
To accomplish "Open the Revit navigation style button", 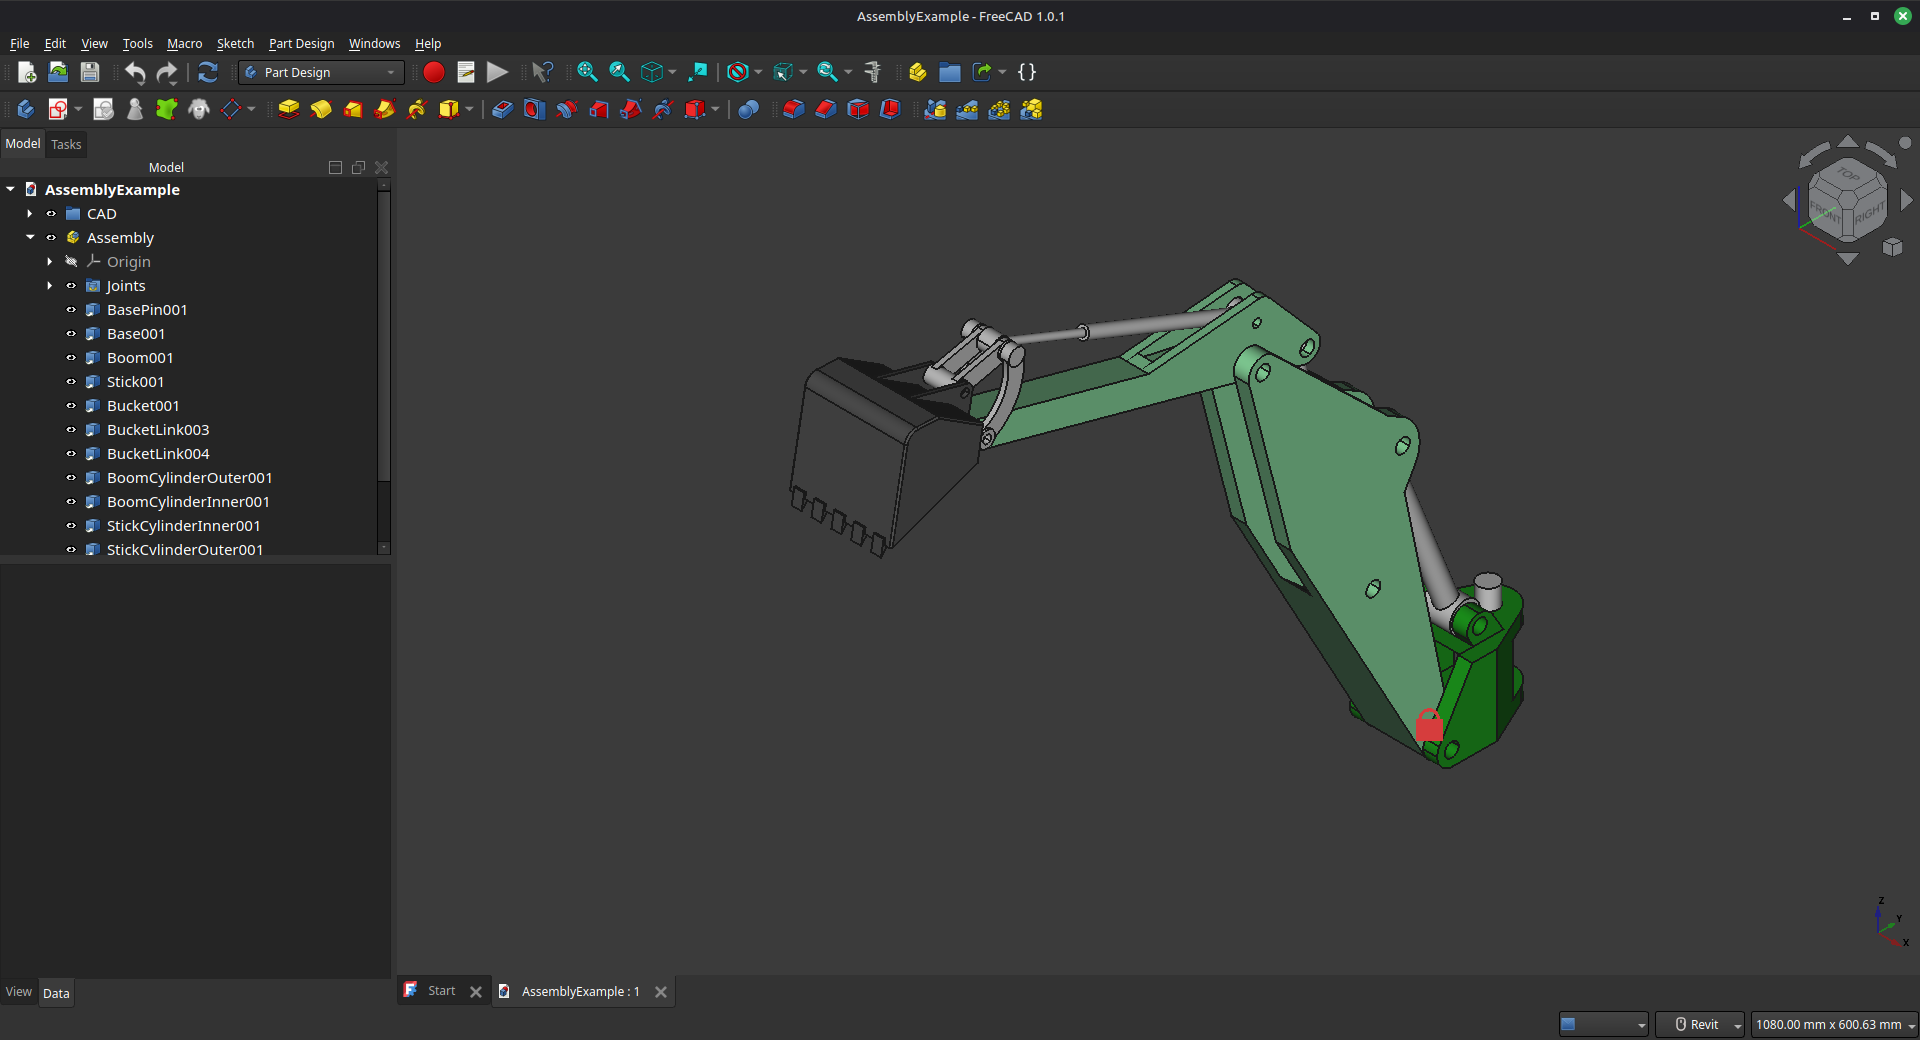I will click(x=1699, y=1024).
